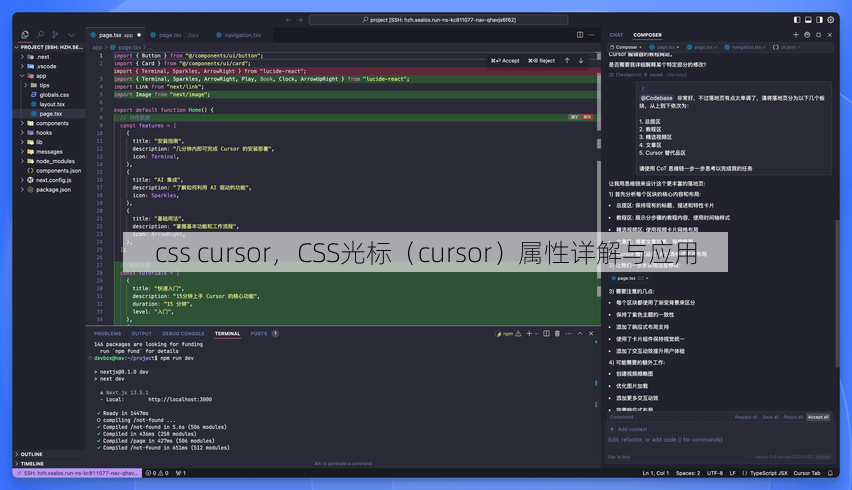Screen dimensions: 852x490
Task: Expand the .next folder
Action: (x=50, y=57)
